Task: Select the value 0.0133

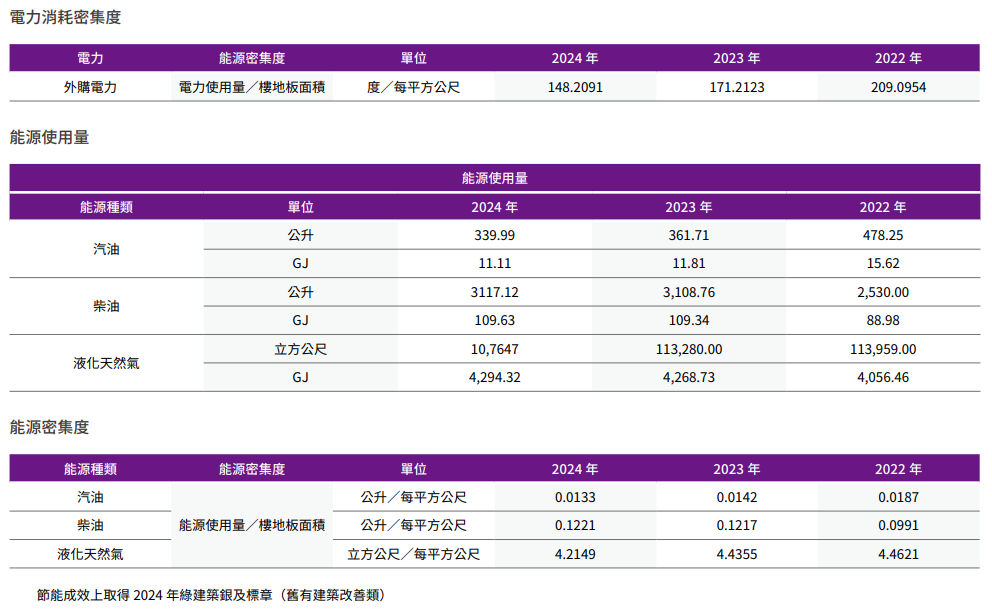Action: tap(575, 497)
